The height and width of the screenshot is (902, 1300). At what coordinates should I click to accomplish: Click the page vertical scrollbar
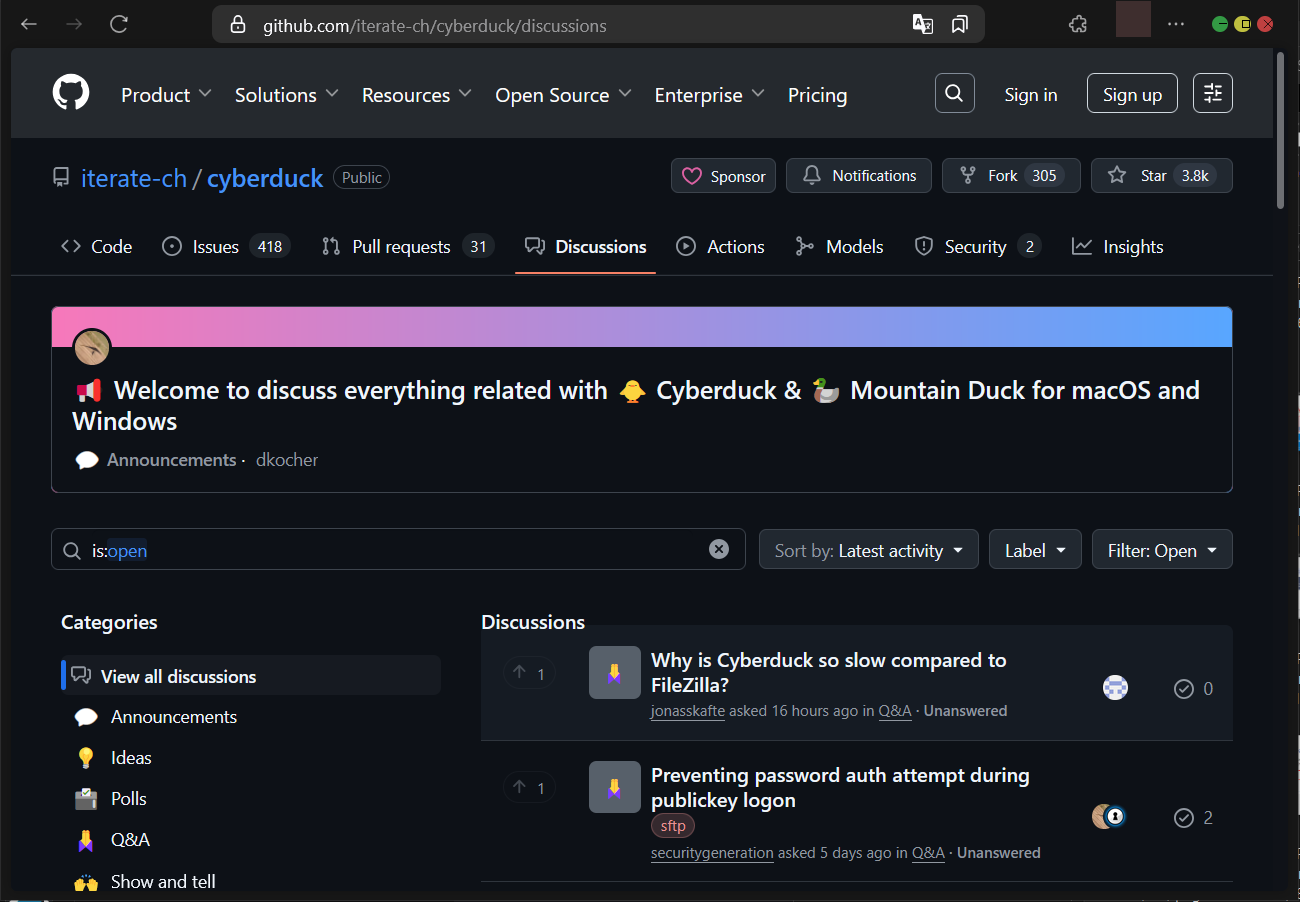click(1281, 130)
